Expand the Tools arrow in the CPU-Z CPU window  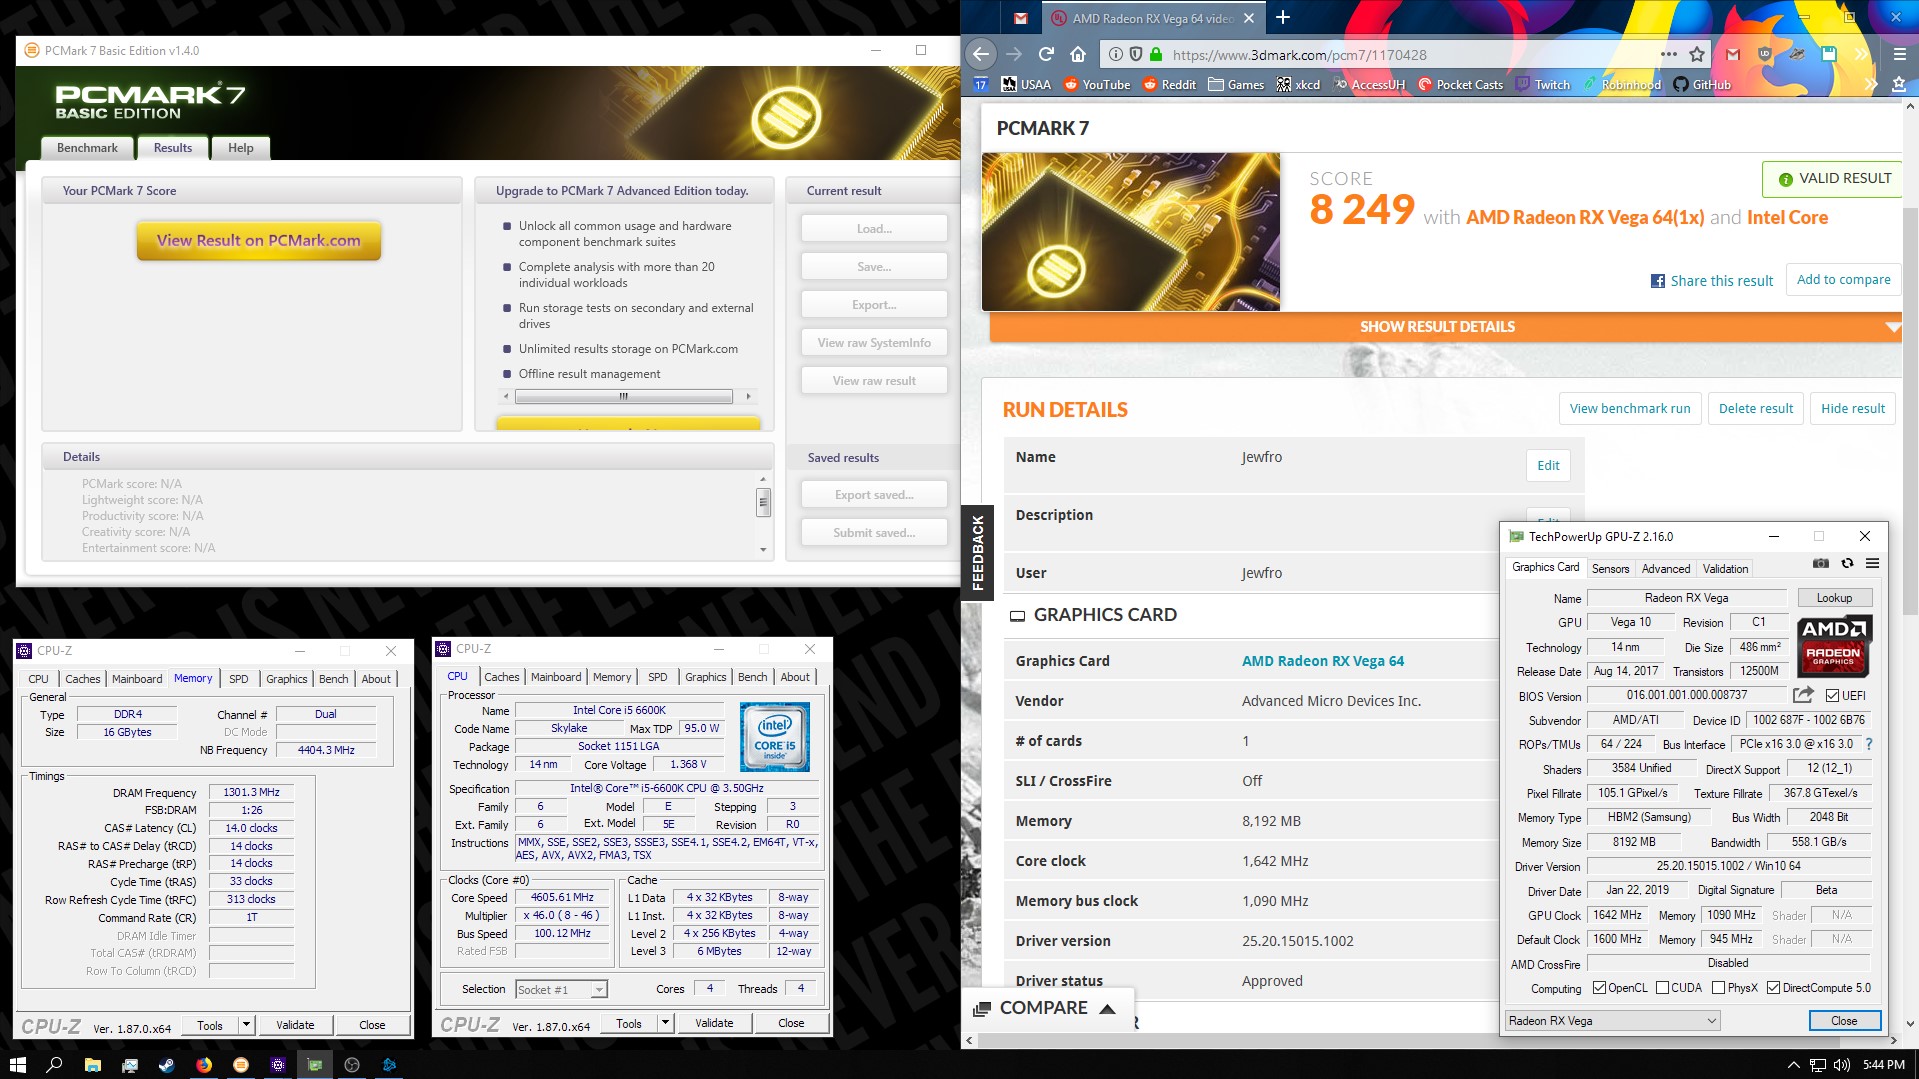(666, 1023)
